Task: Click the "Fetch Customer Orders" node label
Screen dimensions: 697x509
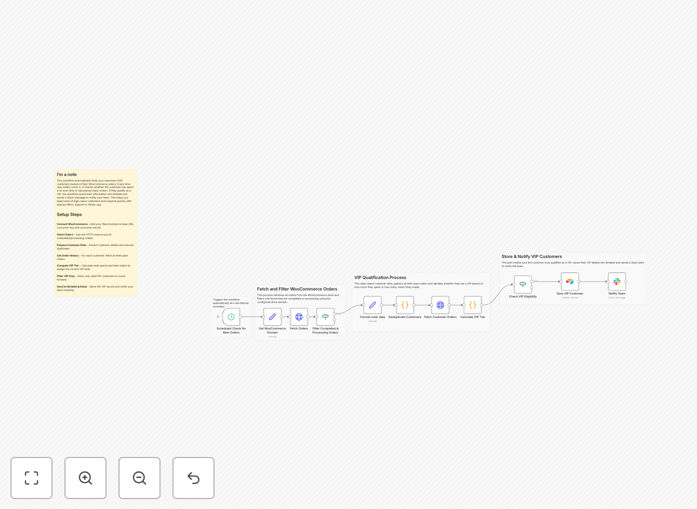Action: tap(440, 317)
